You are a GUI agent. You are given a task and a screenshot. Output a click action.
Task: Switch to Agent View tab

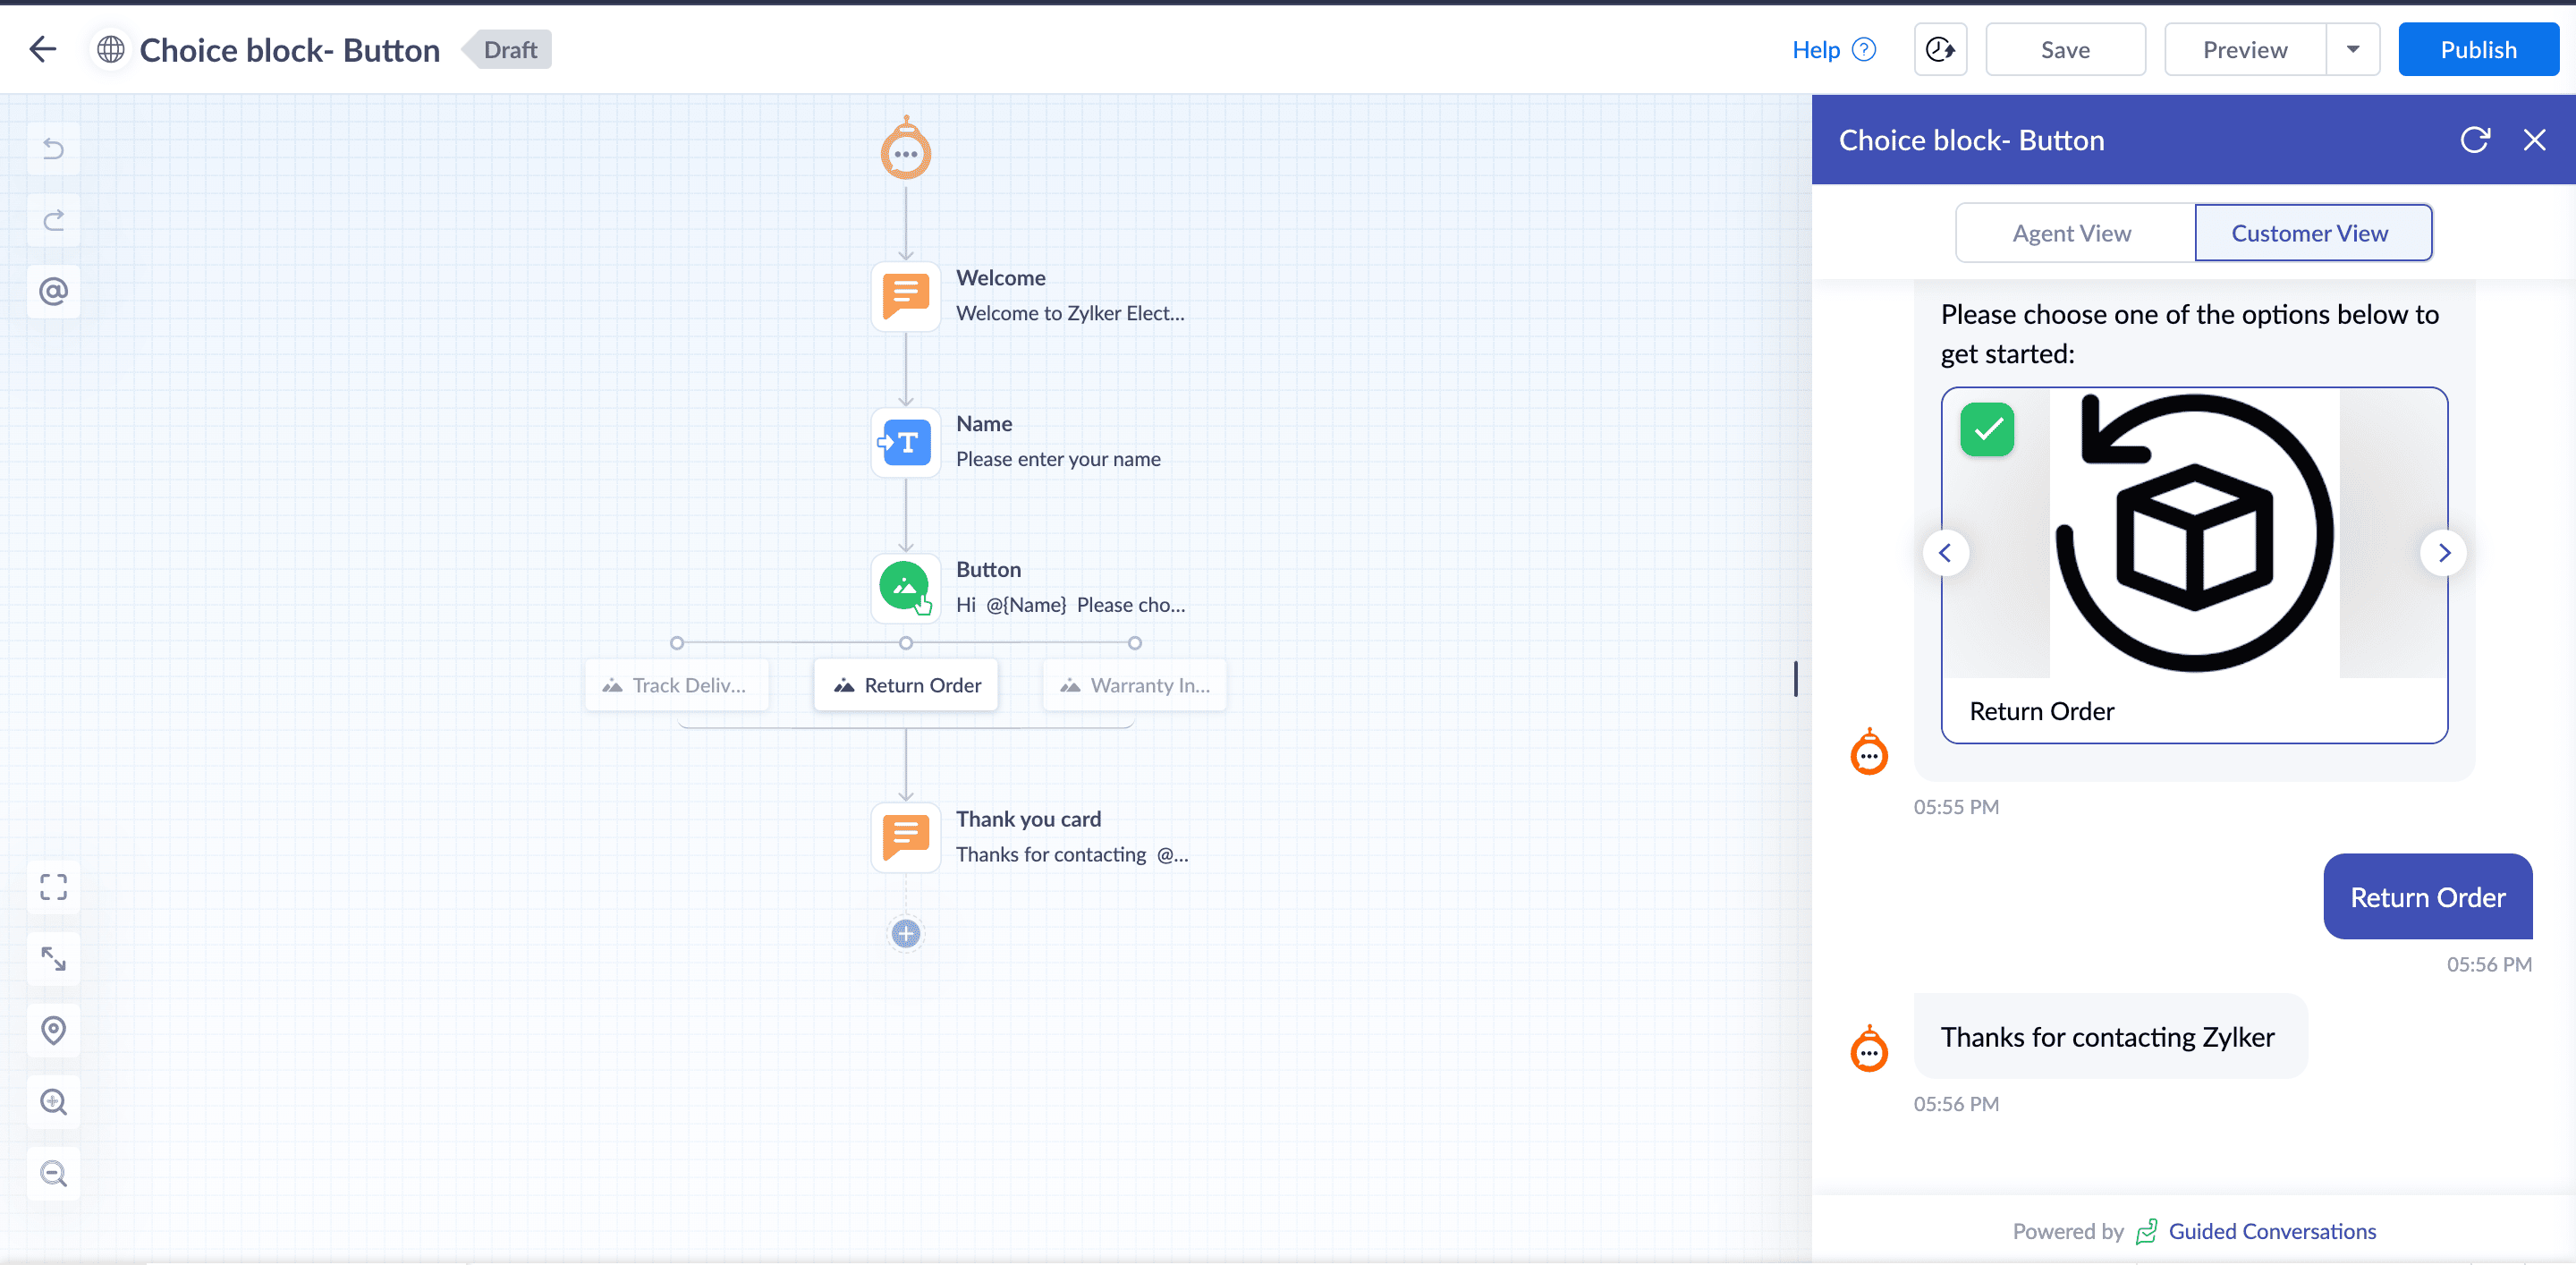pos(2072,233)
